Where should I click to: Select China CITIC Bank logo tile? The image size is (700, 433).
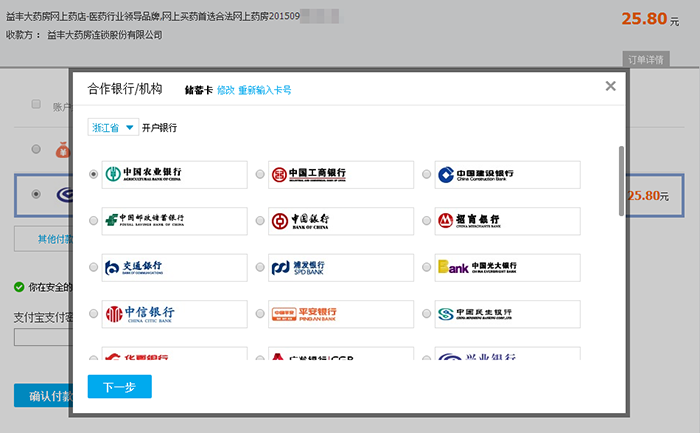pos(175,314)
